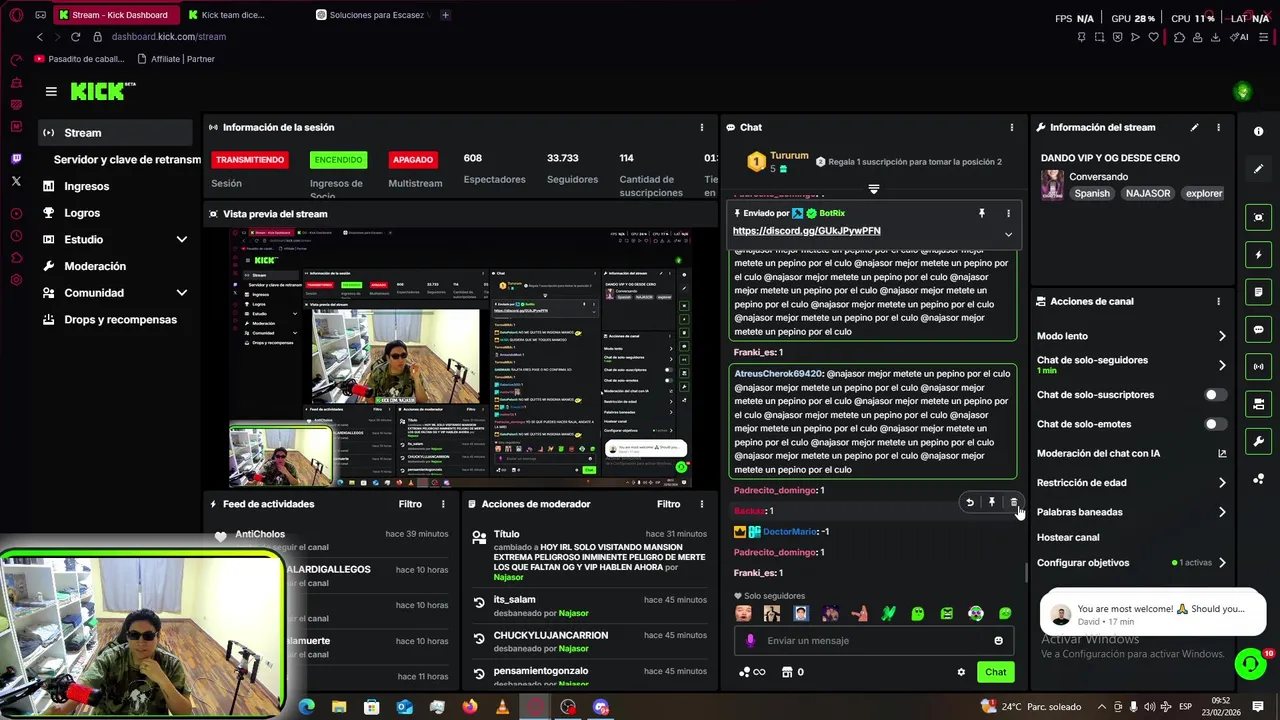Click the stream preview thumbnail
Screen dimensions: 1280x720
(461, 358)
